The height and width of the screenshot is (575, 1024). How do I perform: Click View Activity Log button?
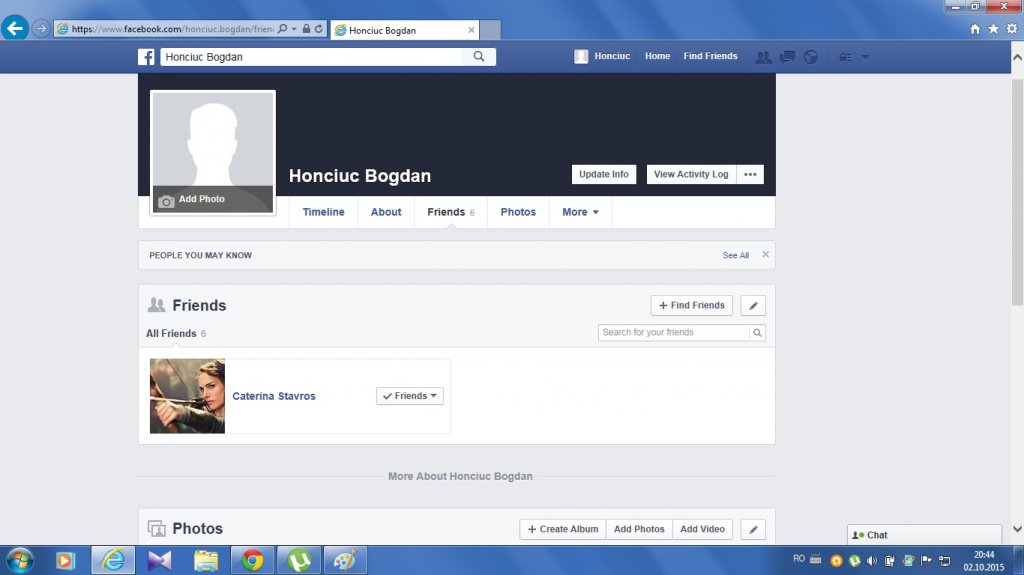(691, 174)
